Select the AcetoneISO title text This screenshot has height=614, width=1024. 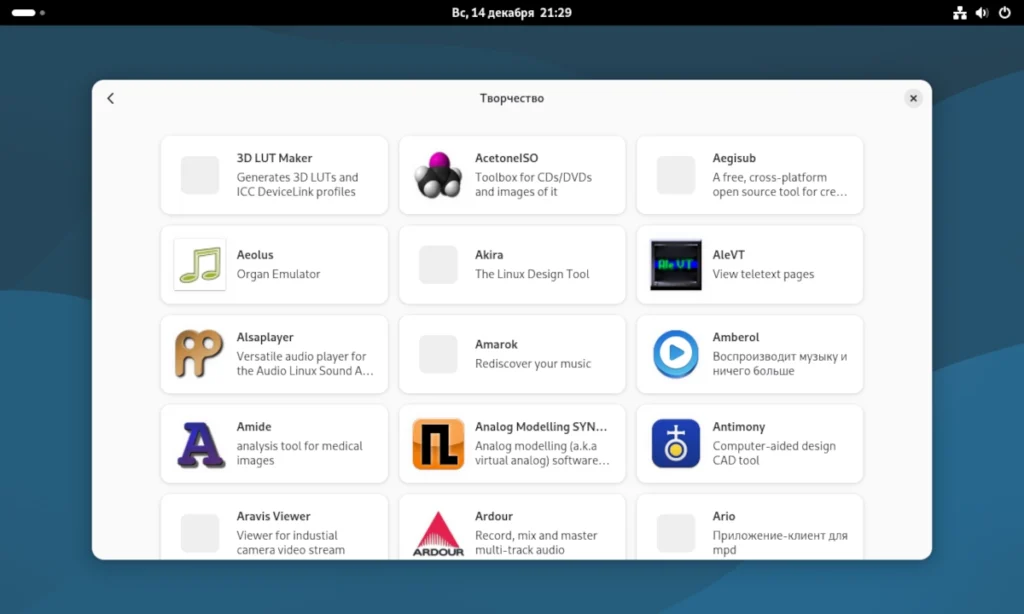point(506,158)
